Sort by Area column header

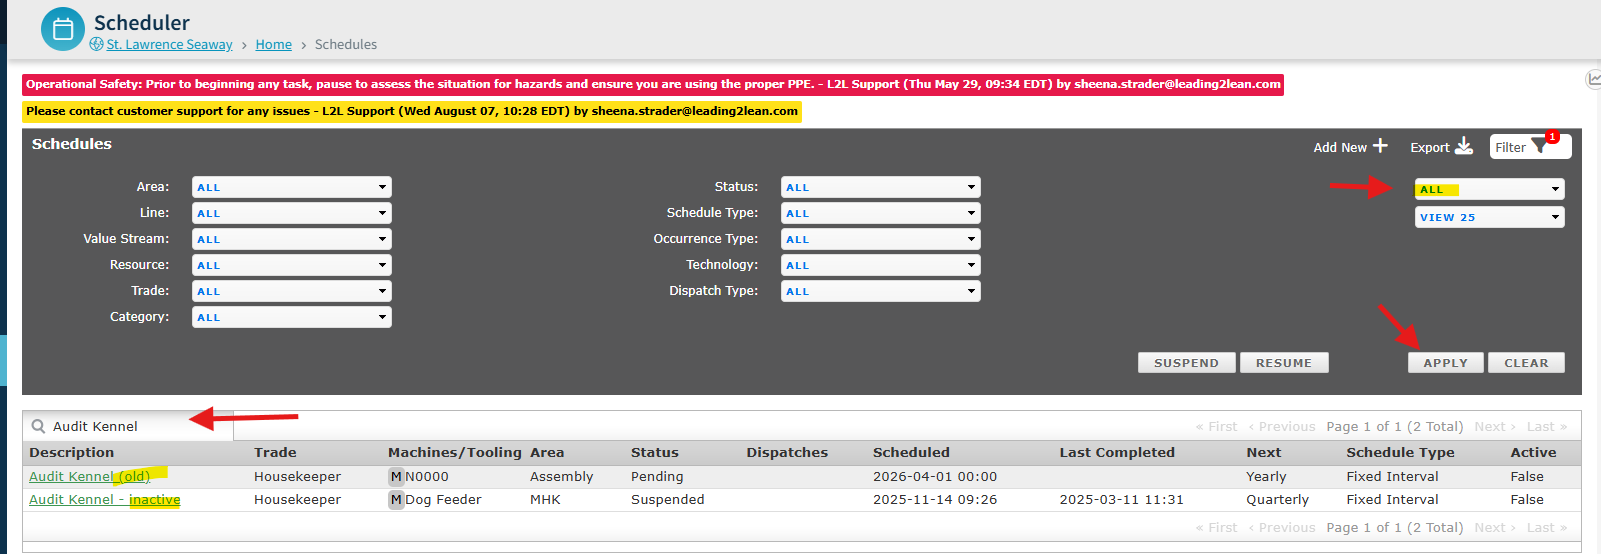point(547,453)
